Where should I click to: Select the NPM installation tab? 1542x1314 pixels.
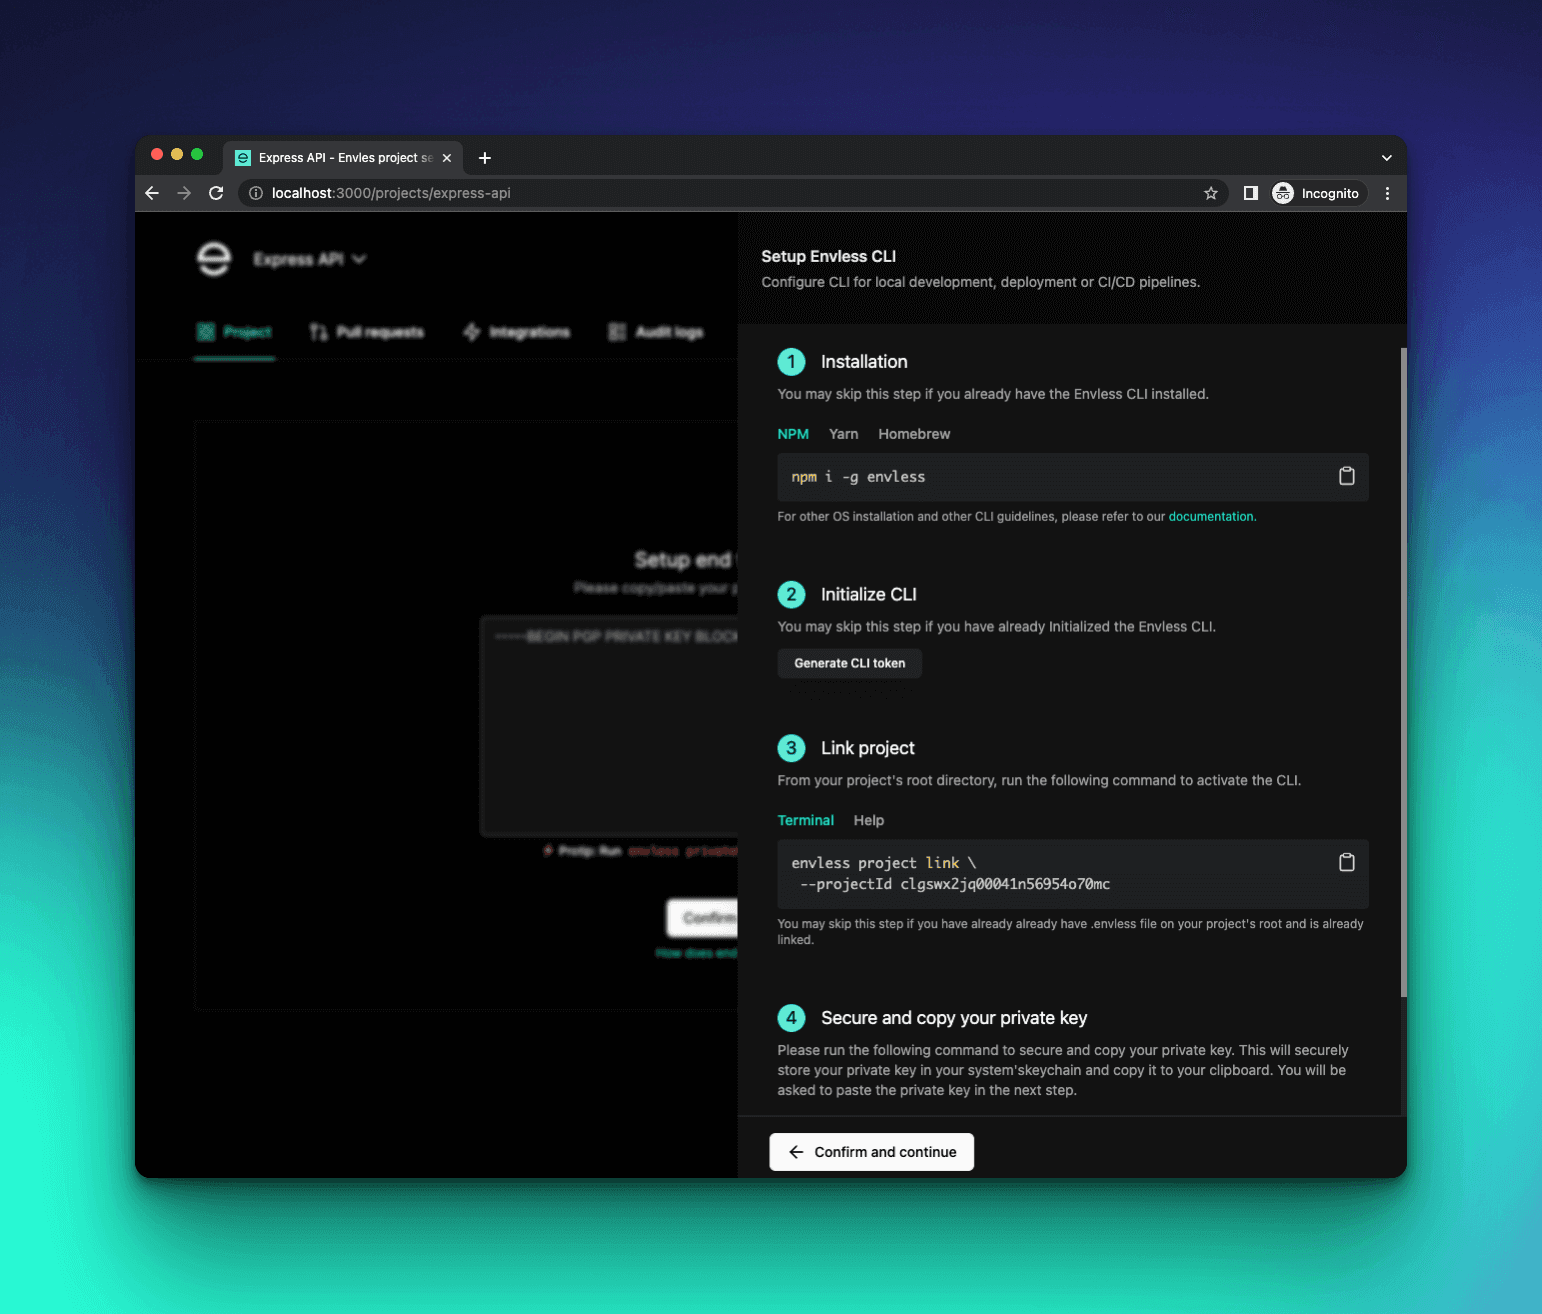coord(793,434)
